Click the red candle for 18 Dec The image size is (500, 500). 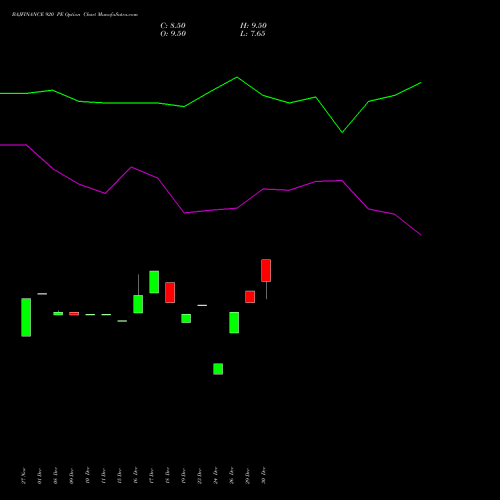coord(170,292)
